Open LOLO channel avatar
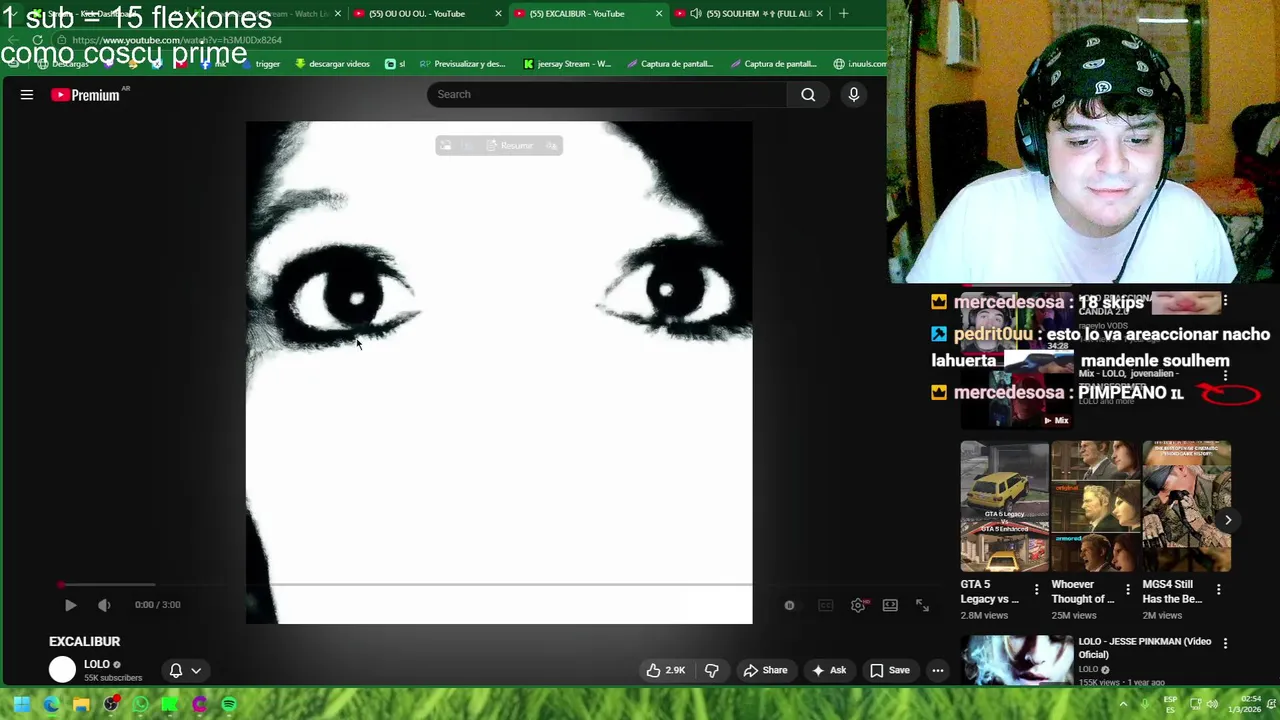 pyautogui.click(x=62, y=670)
